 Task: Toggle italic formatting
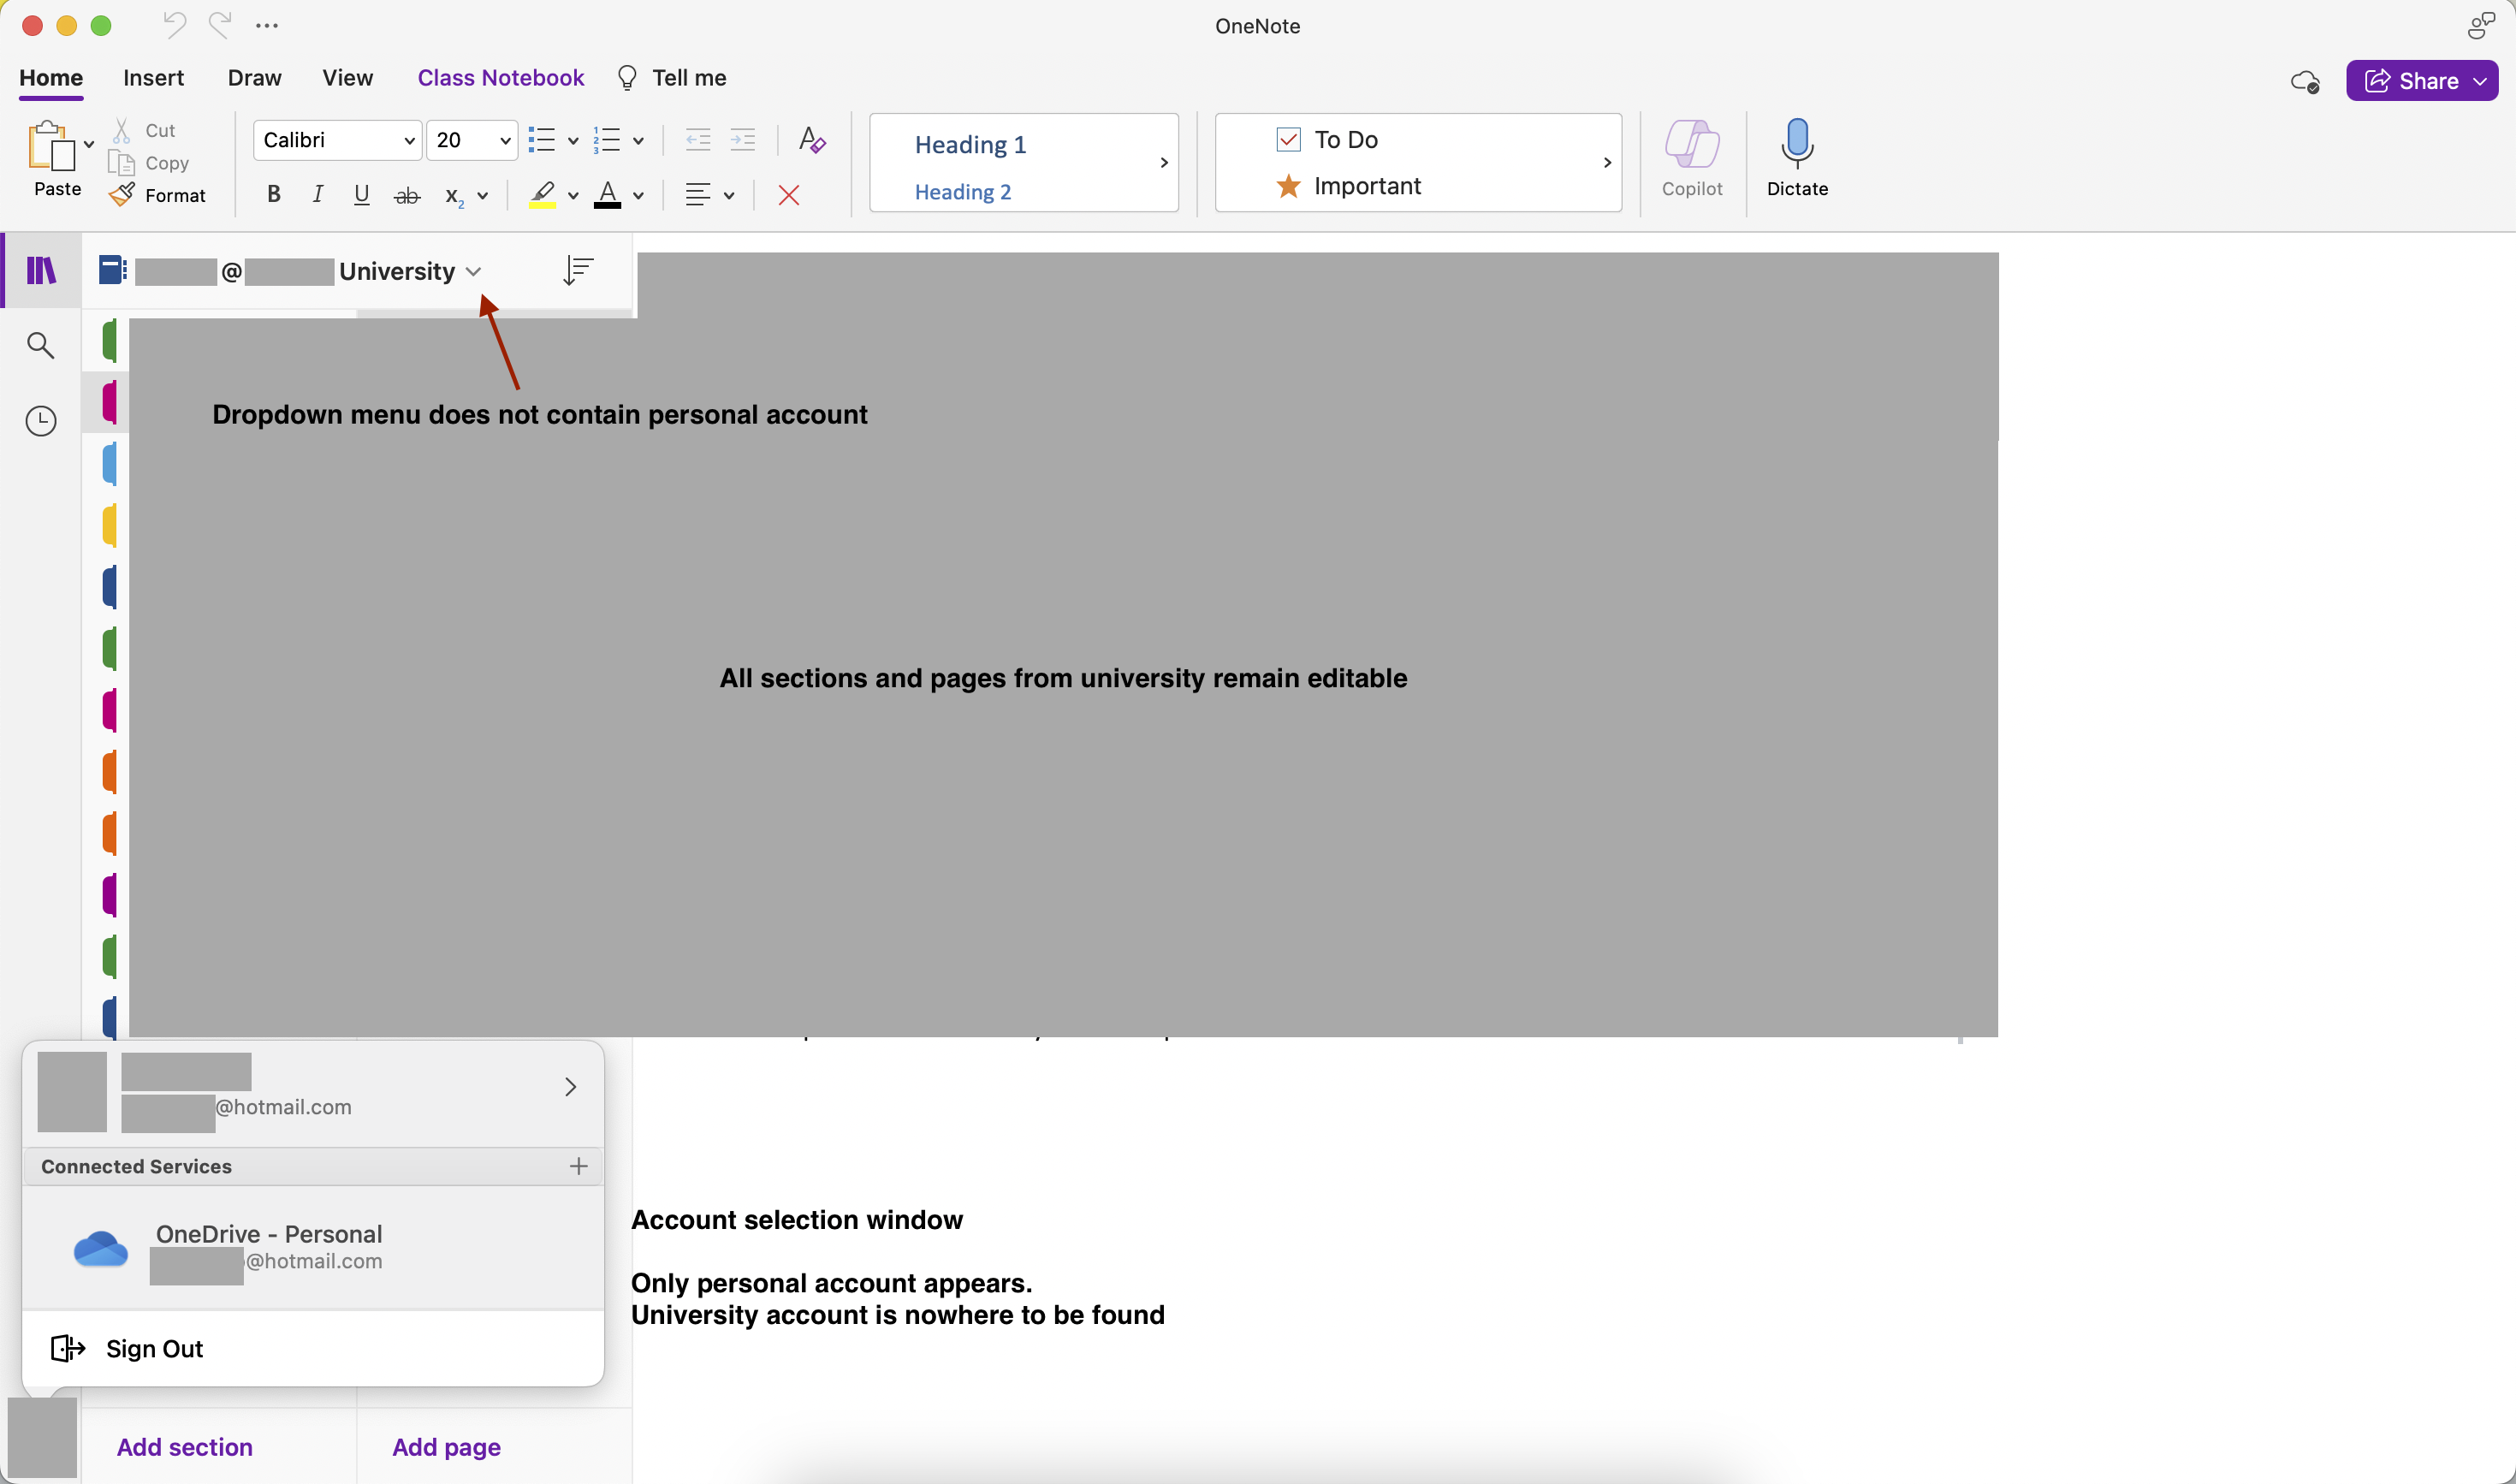click(317, 195)
